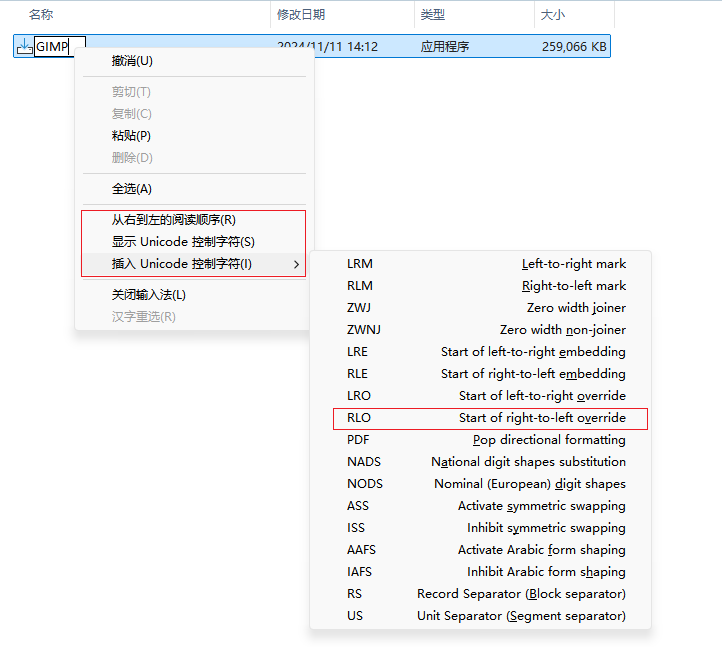722x647 pixels.
Task: Click the 类型 column header
Action: tap(433, 15)
